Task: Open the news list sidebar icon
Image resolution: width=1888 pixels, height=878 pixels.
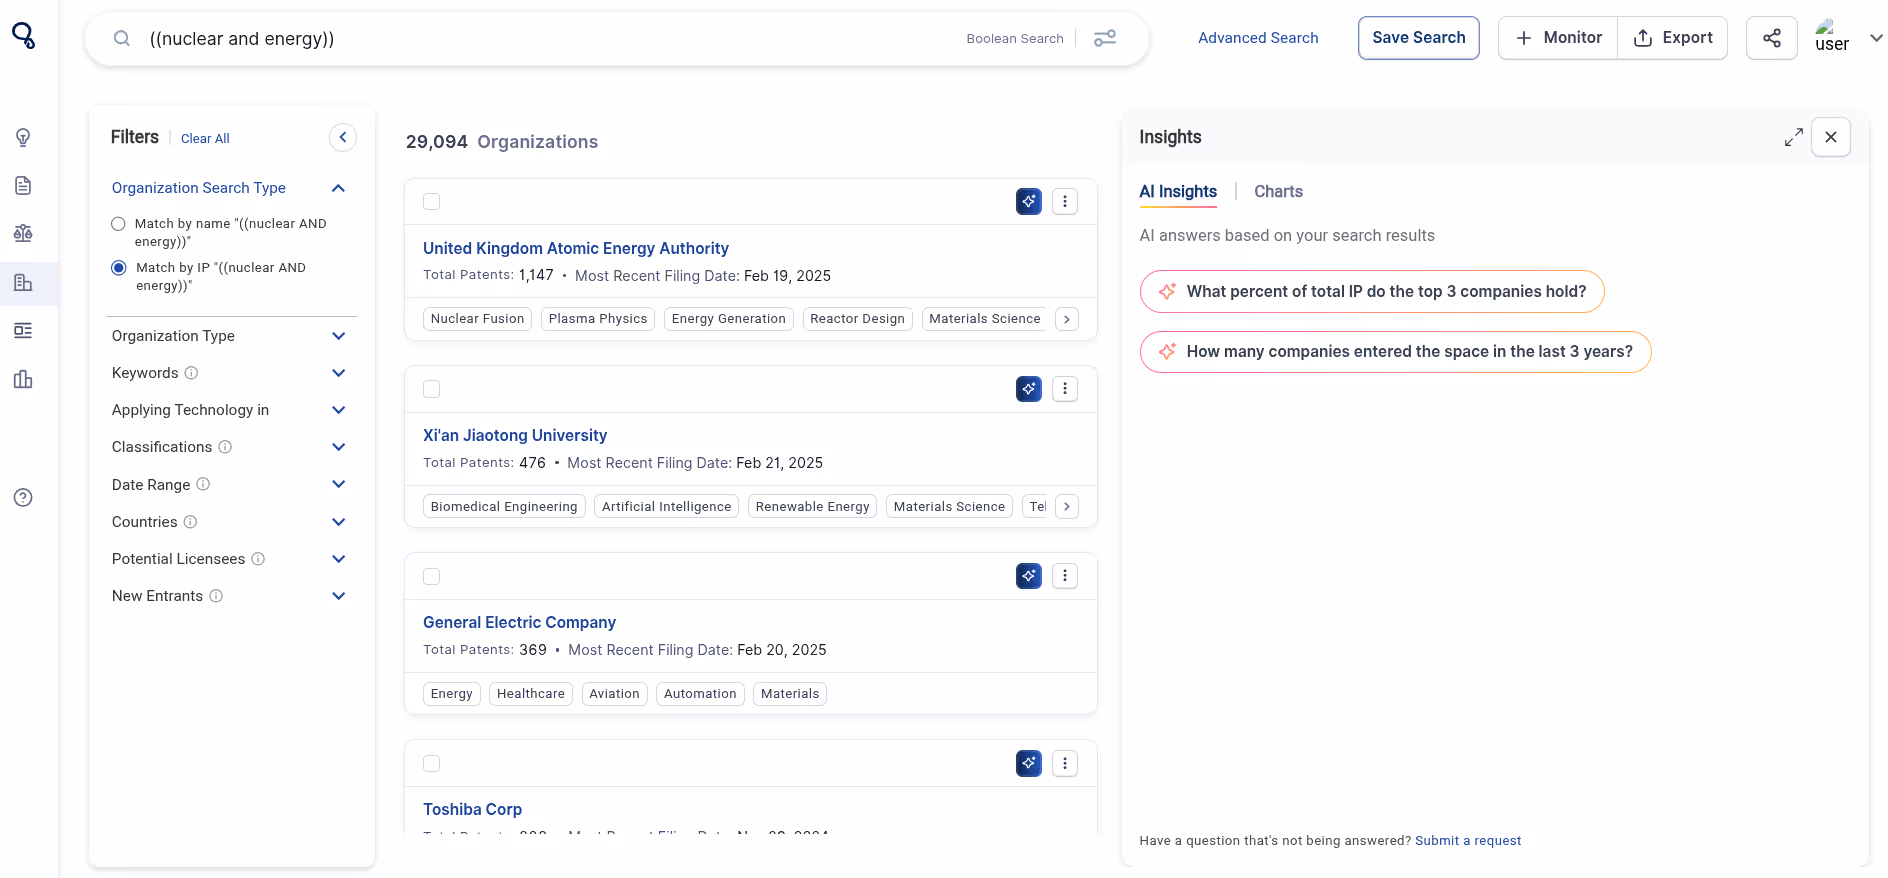Action: (23, 330)
